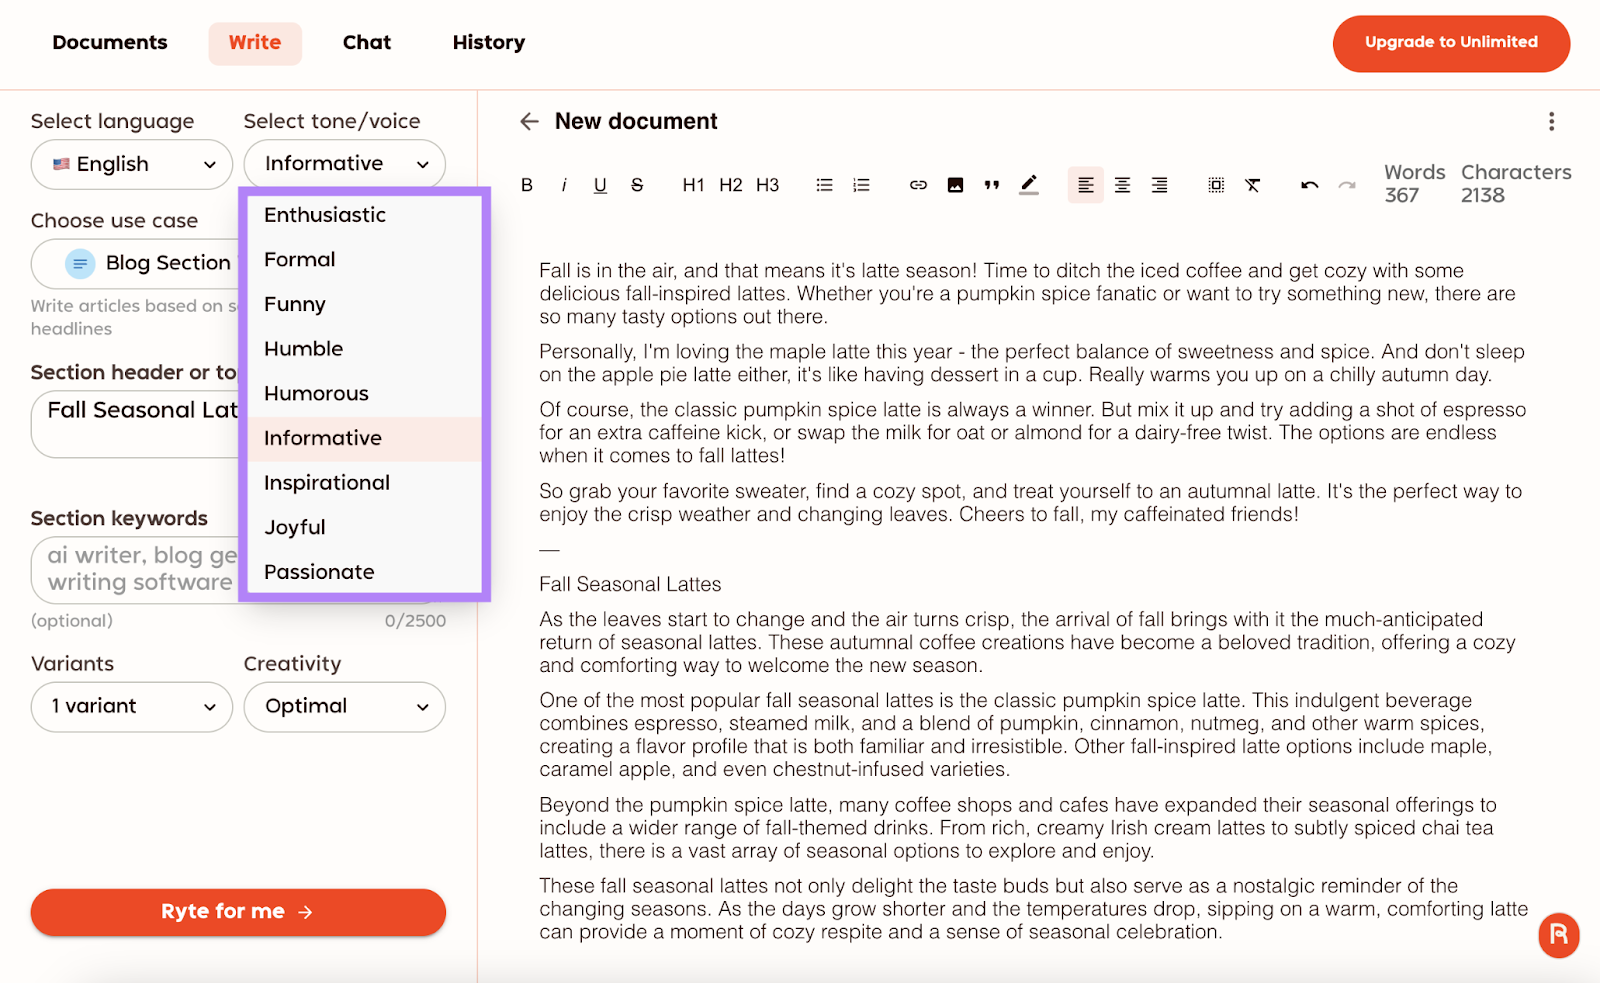
Task: Enable the bulleted list
Action: (824, 185)
